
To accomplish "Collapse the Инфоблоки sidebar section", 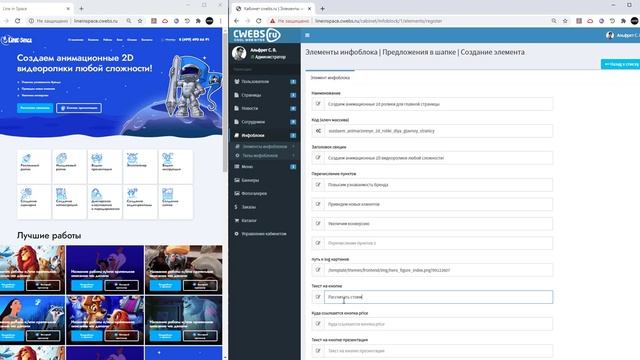I will (x=264, y=135).
